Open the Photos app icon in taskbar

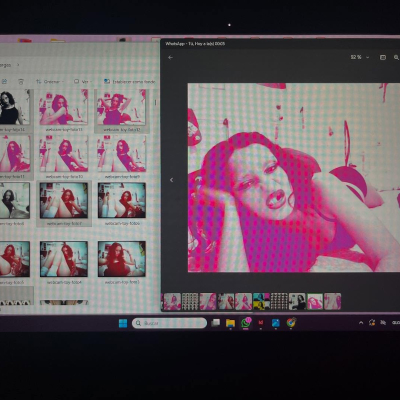pyautogui.click(x=276, y=323)
